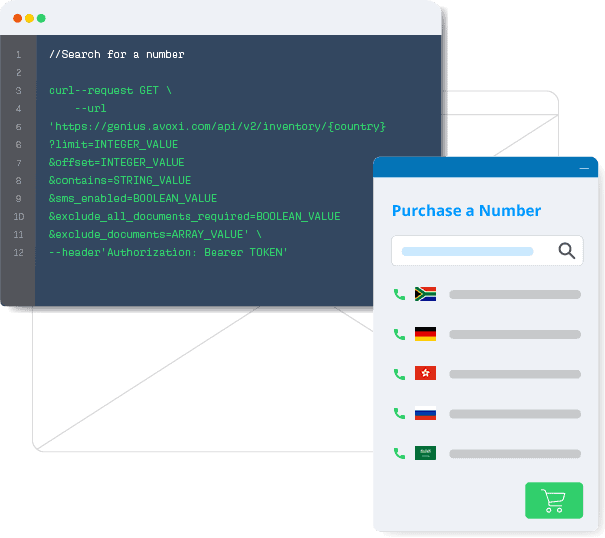
Task: Click the inventory API URL code line
Action: pyautogui.click(x=217, y=126)
